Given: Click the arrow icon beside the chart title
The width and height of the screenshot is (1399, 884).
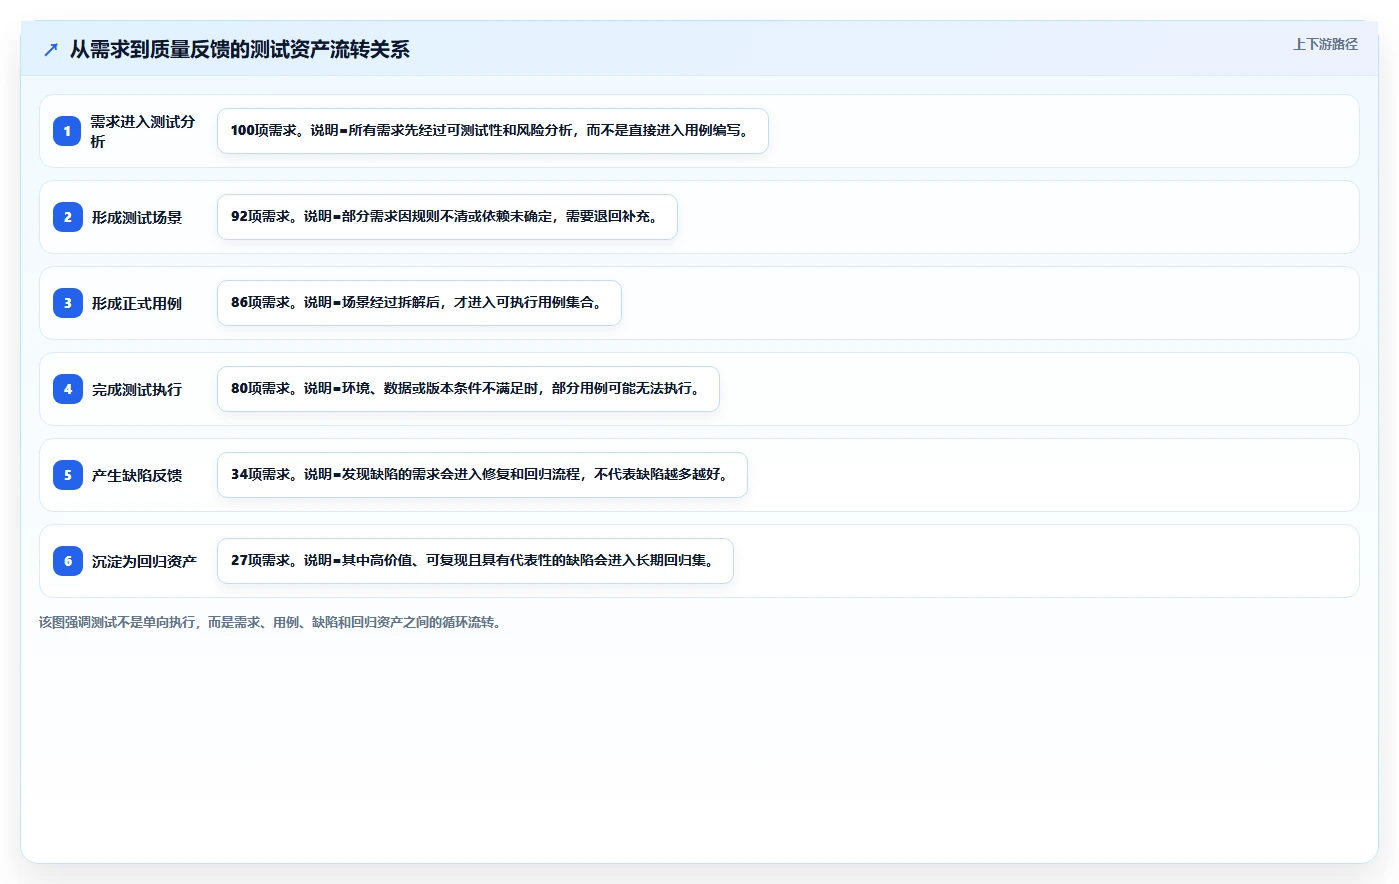Looking at the screenshot, I should point(51,49).
